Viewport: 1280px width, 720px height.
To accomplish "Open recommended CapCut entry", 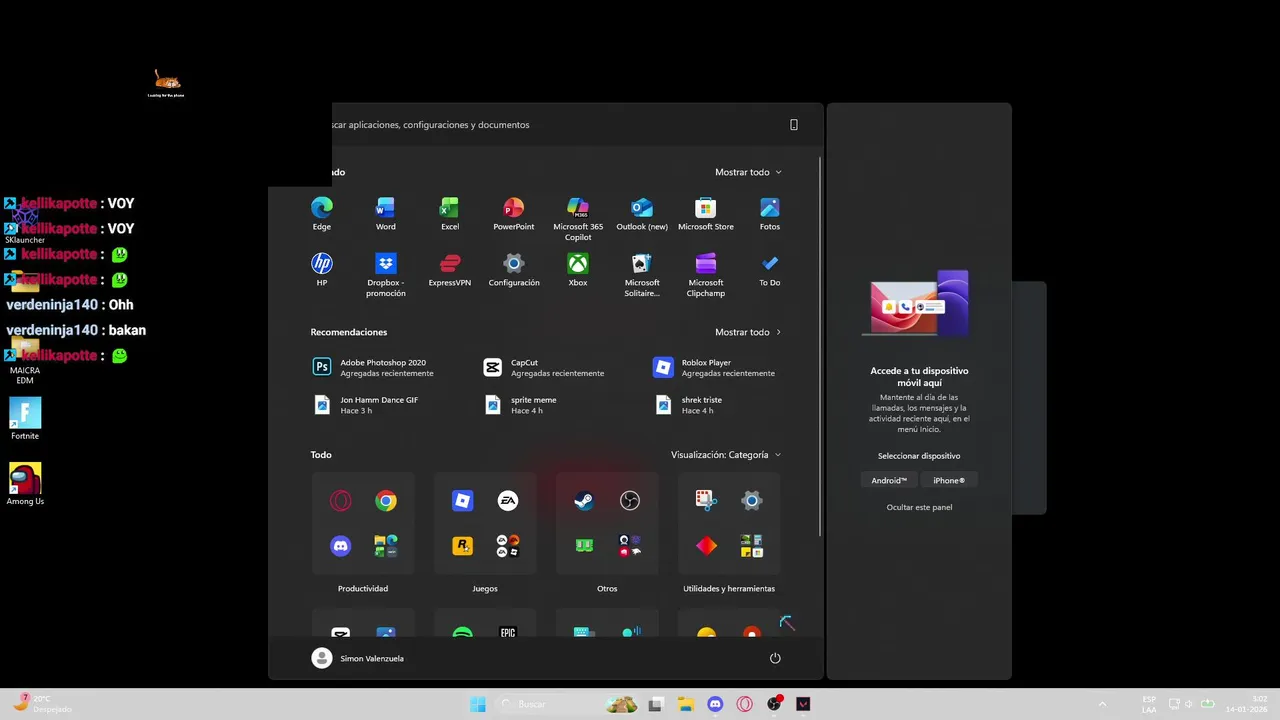I will pos(544,367).
